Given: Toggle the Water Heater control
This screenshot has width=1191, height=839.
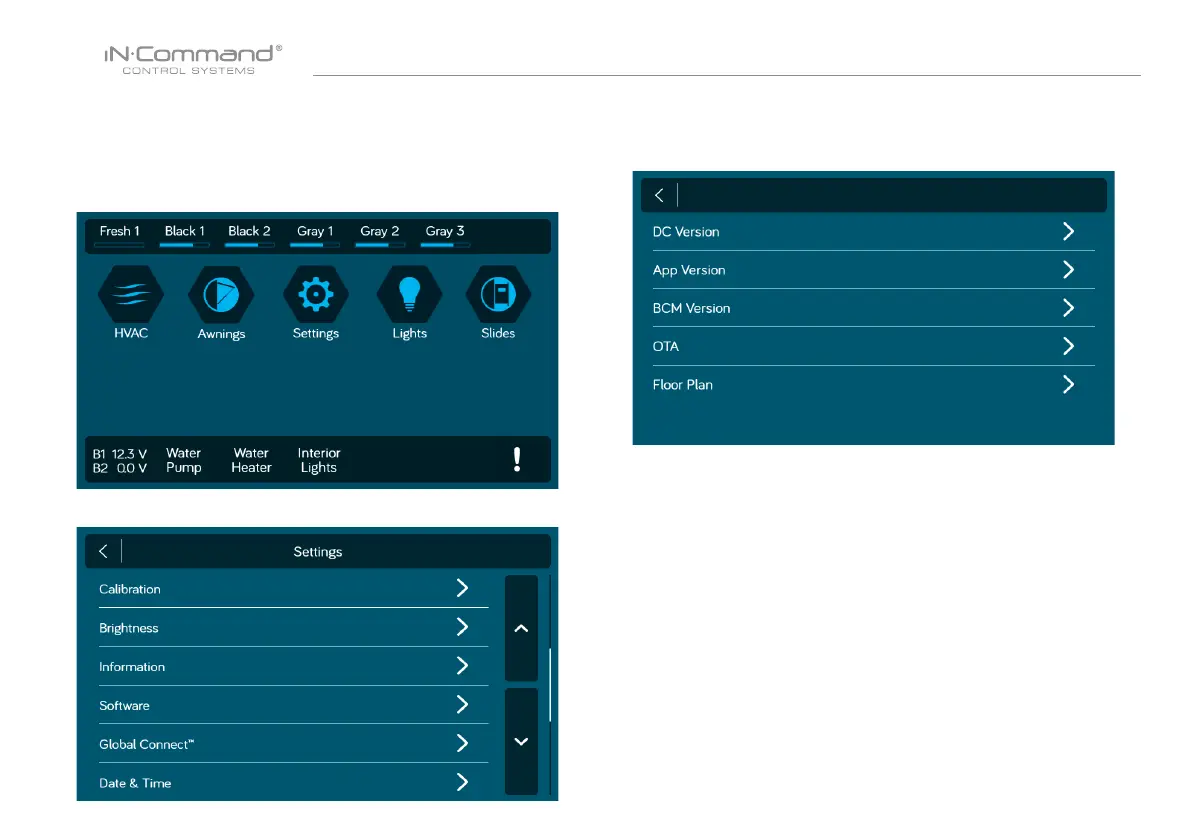Looking at the screenshot, I should coord(251,460).
